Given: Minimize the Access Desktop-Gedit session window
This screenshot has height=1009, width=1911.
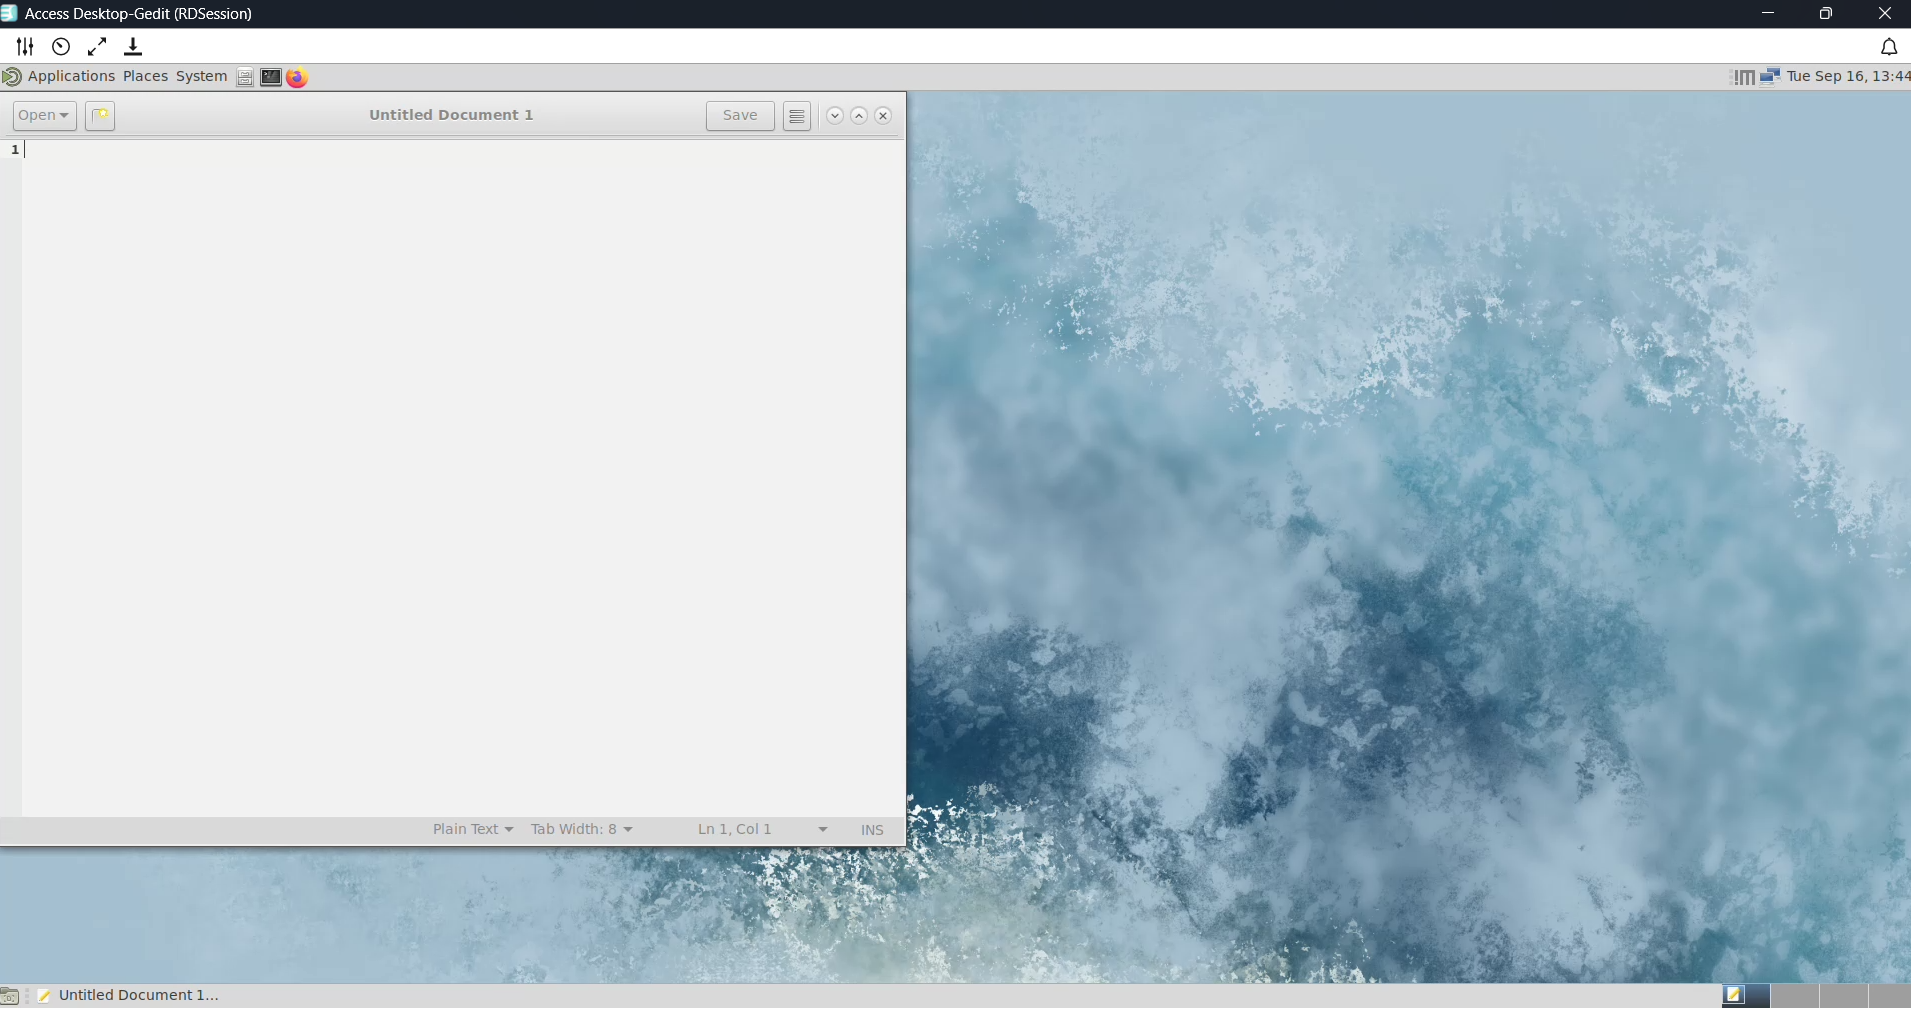Looking at the screenshot, I should (1768, 13).
